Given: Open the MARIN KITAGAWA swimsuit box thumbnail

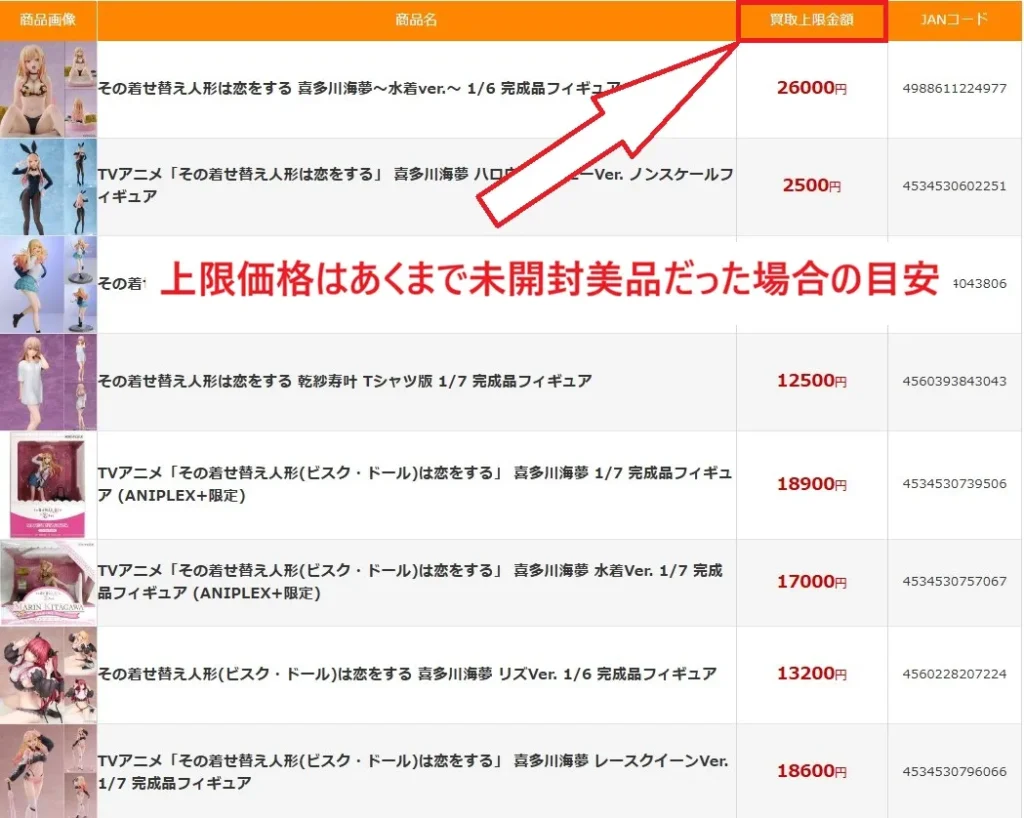Looking at the screenshot, I should point(48,582).
